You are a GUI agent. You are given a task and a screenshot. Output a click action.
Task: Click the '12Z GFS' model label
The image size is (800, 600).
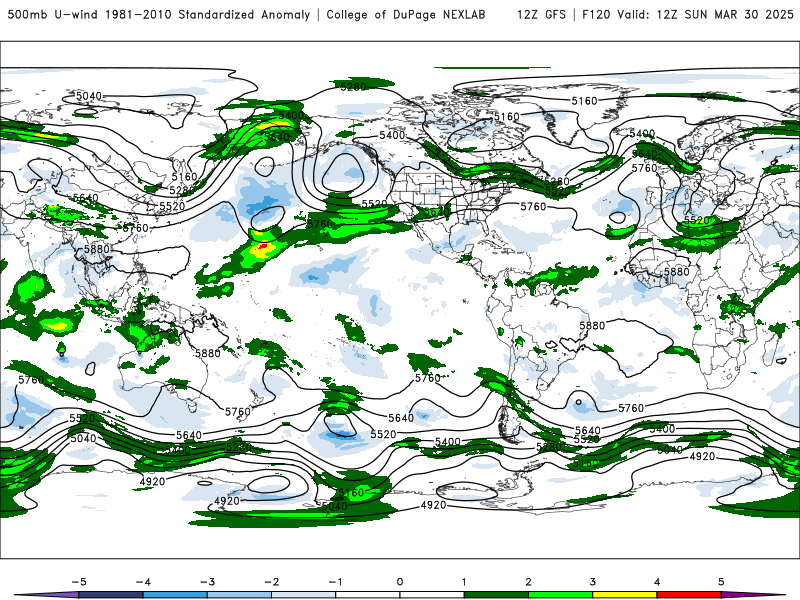[541, 14]
